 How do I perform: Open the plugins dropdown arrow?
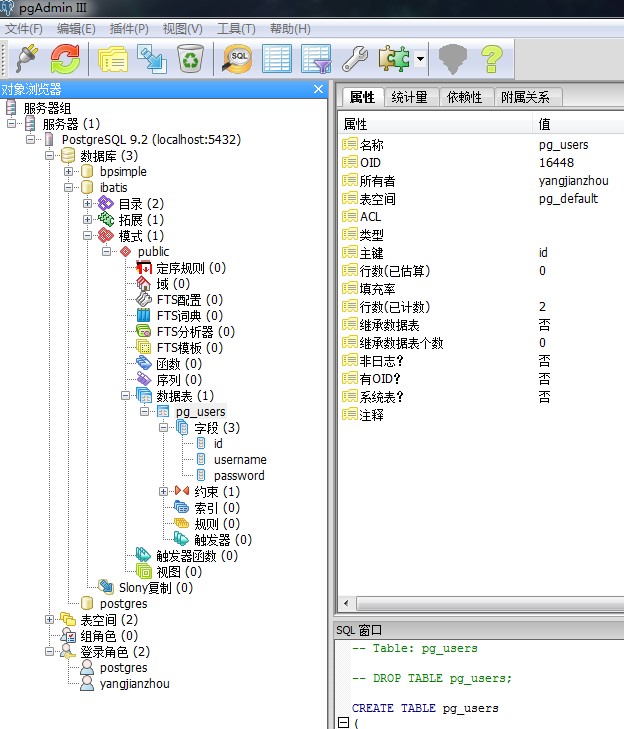[x=420, y=59]
